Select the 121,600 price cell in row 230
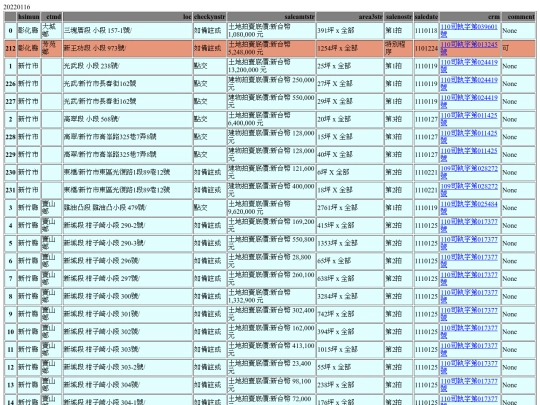This screenshot has height=405, width=540. [x=271, y=172]
